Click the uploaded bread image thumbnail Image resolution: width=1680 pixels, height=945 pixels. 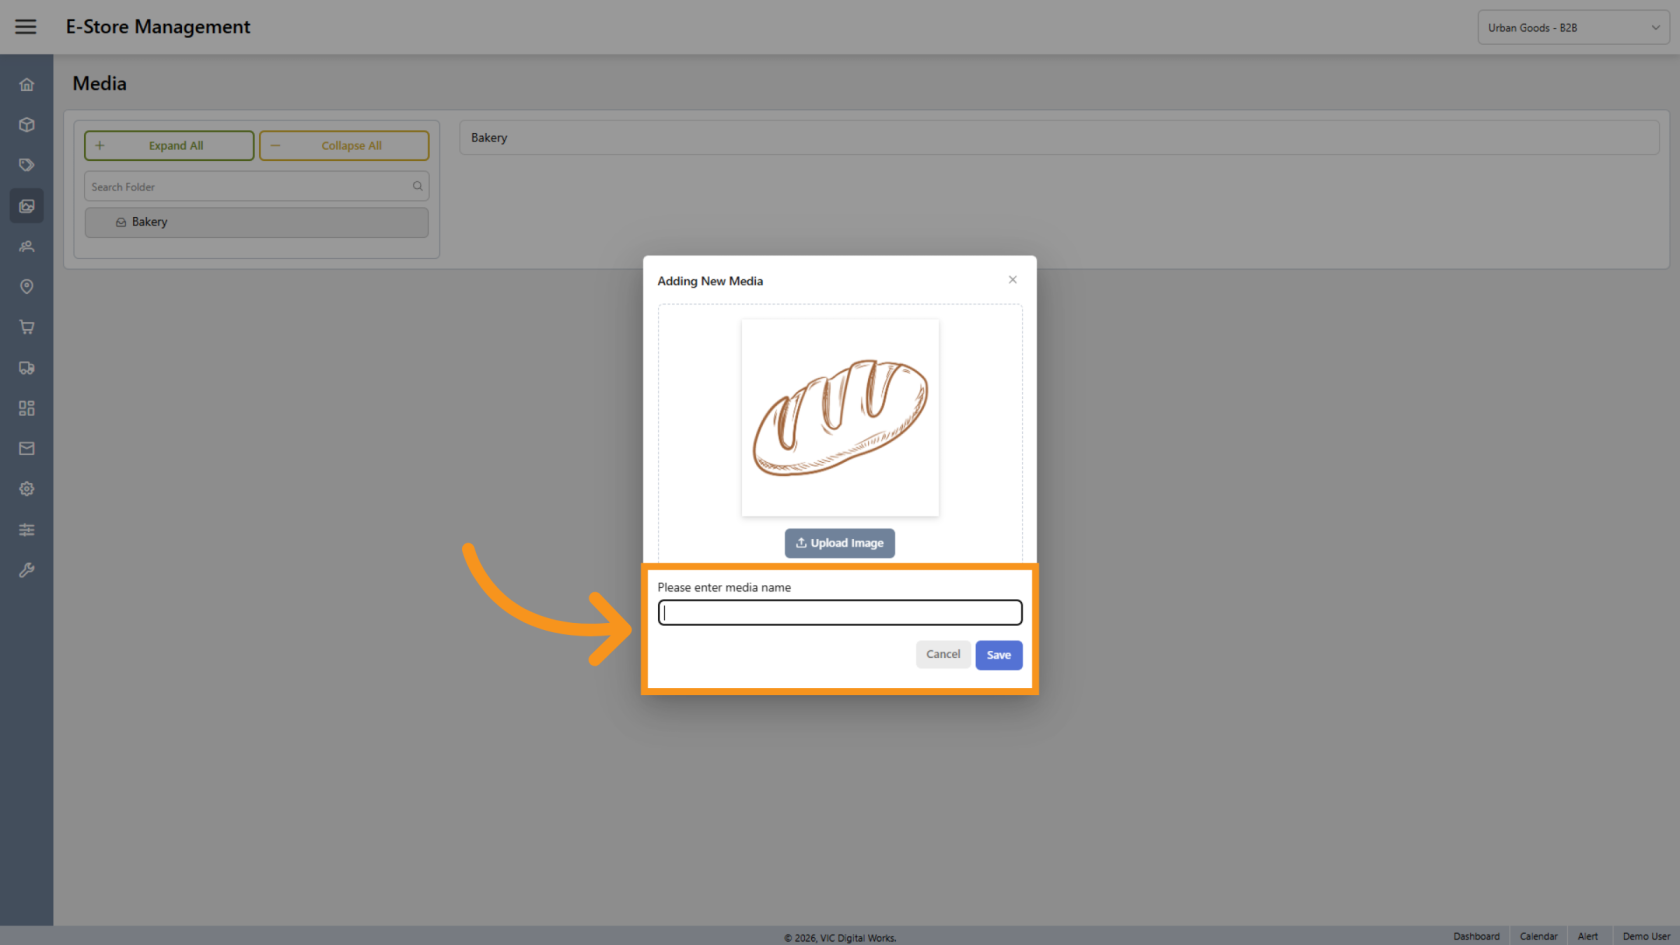pyautogui.click(x=840, y=418)
